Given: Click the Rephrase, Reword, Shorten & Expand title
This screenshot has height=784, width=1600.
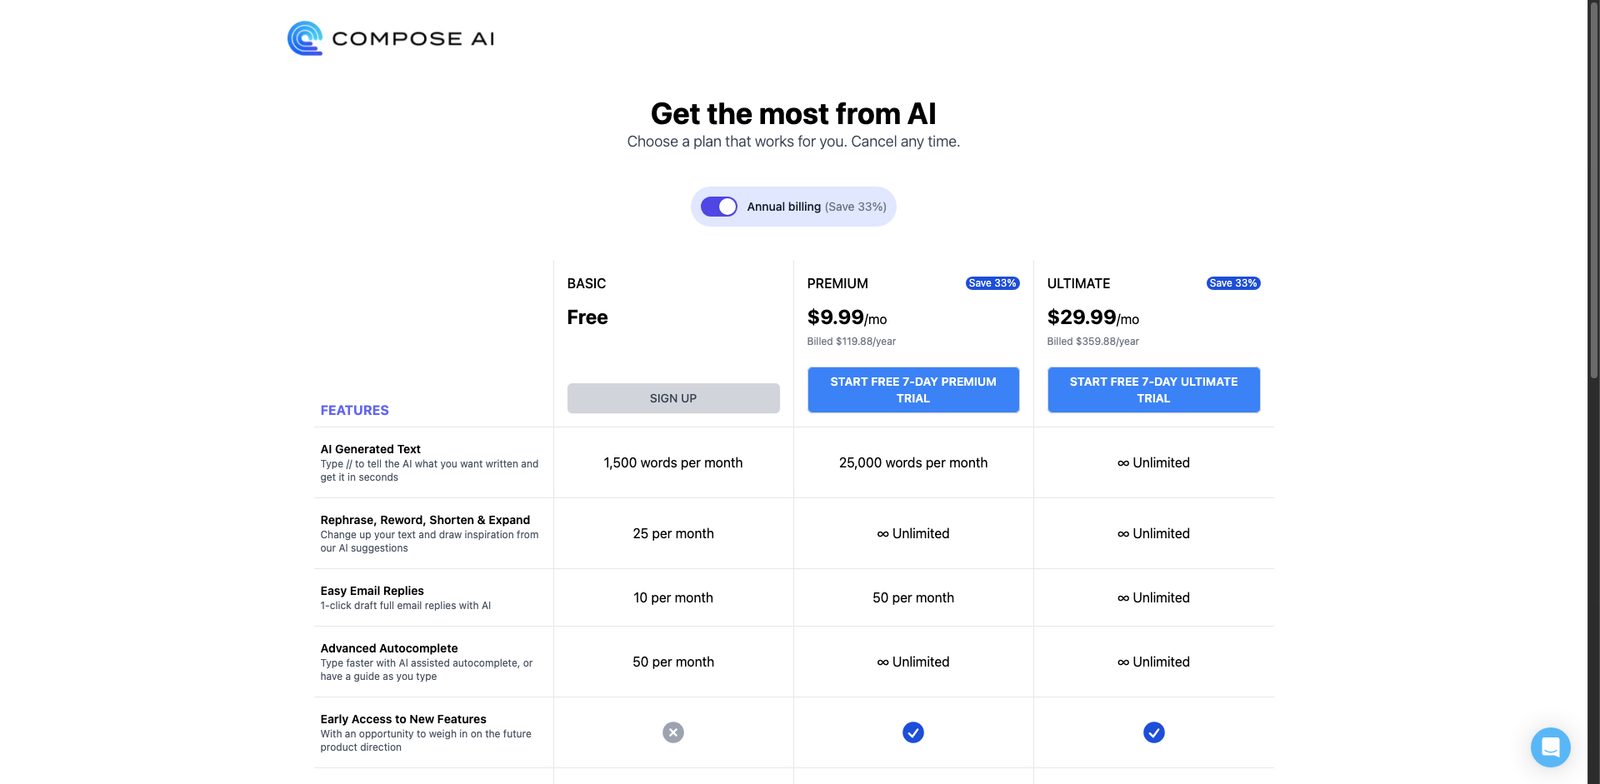Looking at the screenshot, I should (425, 520).
